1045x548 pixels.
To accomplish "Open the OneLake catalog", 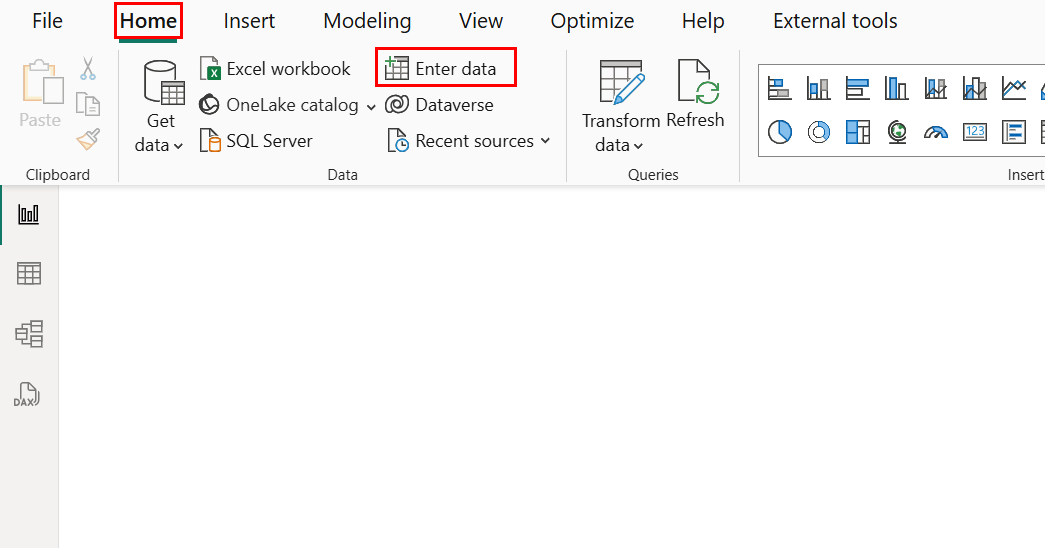I will click(x=279, y=105).
